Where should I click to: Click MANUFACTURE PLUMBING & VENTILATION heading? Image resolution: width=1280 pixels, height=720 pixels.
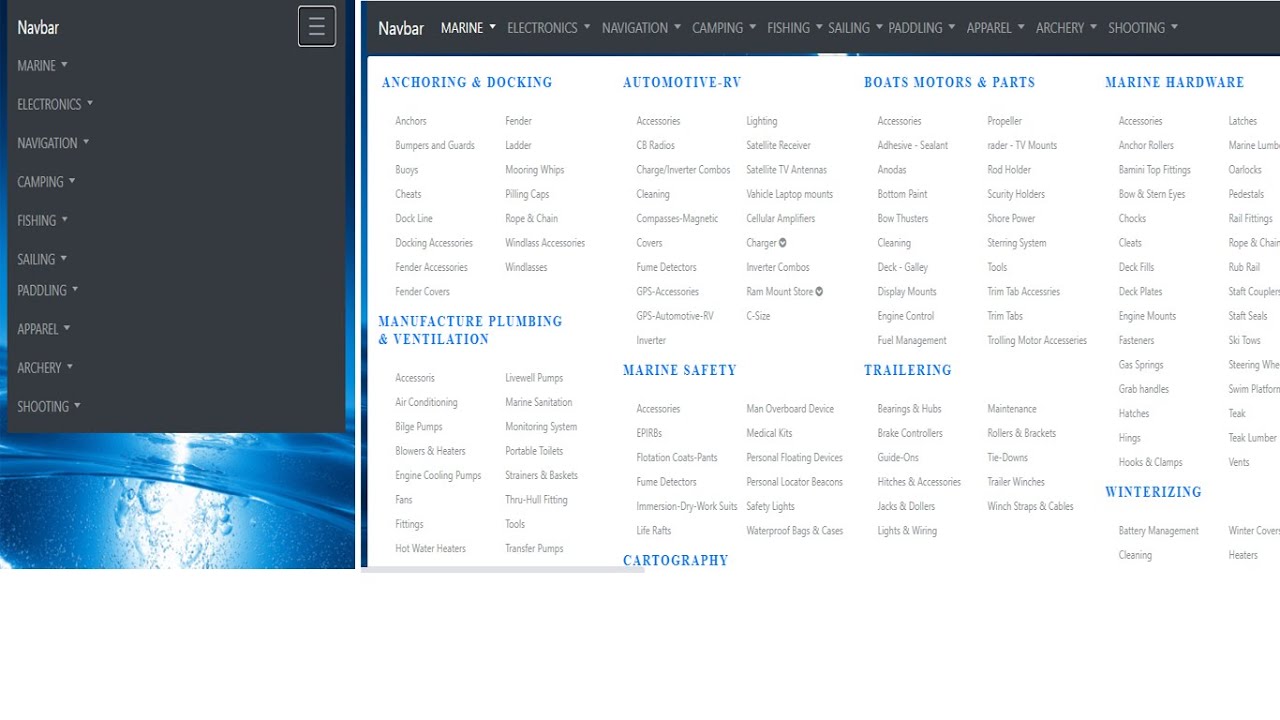(470, 330)
